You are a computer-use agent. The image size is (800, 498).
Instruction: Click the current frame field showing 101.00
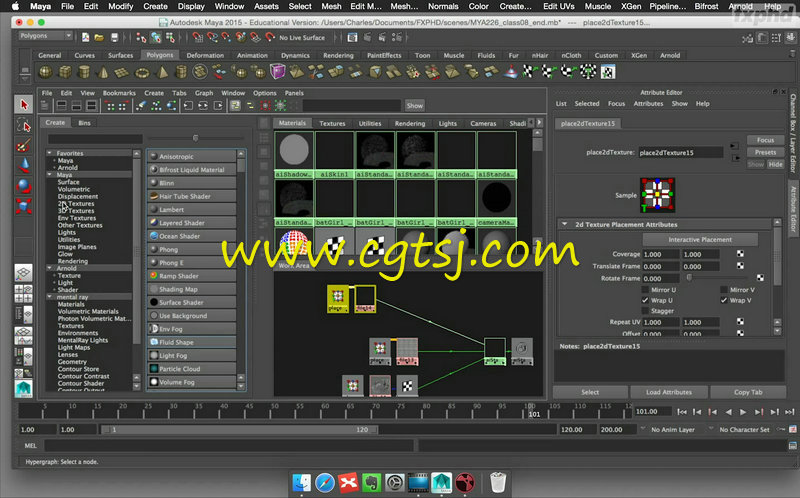pos(652,412)
